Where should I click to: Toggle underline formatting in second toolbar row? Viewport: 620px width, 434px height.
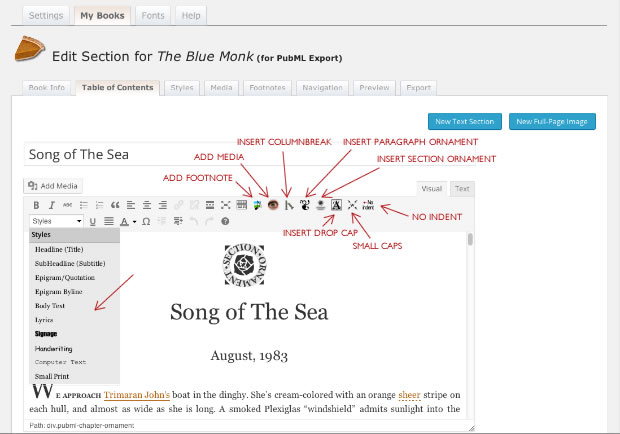tap(93, 221)
